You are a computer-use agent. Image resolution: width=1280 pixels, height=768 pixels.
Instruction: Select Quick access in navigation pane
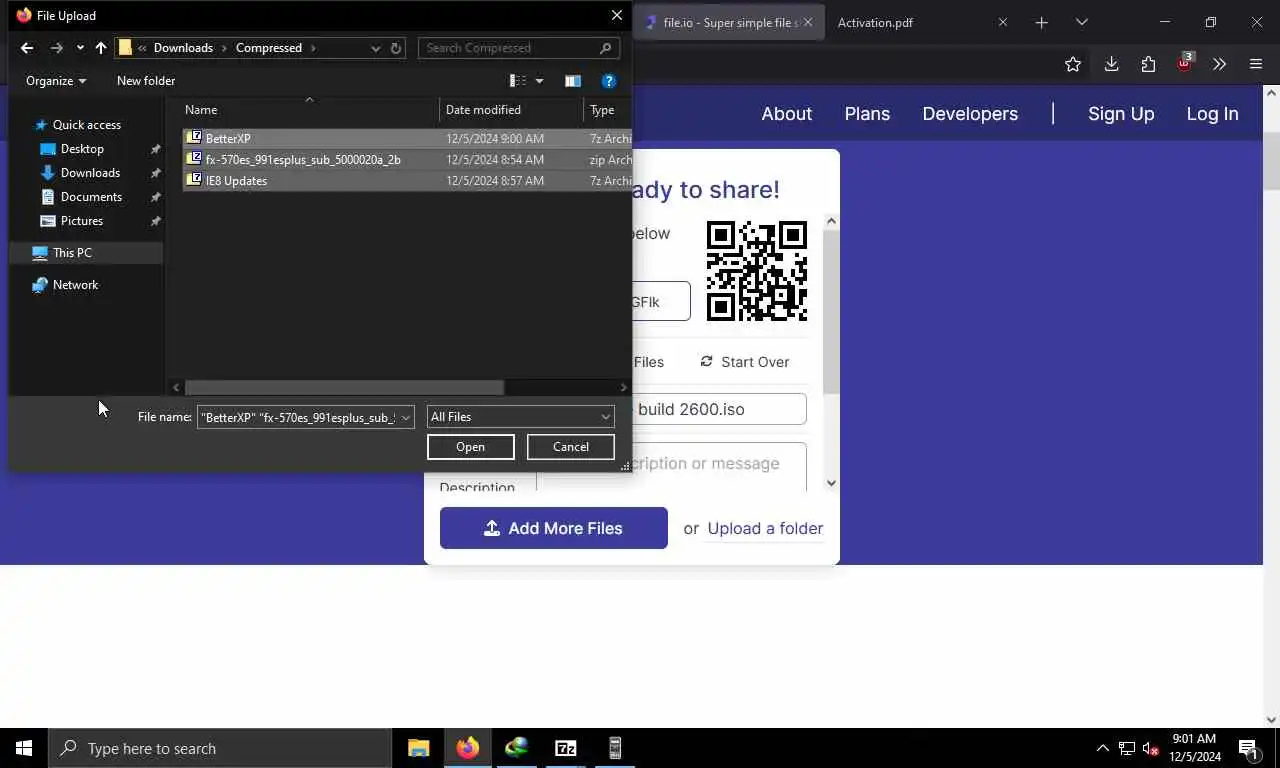pyautogui.click(x=86, y=125)
